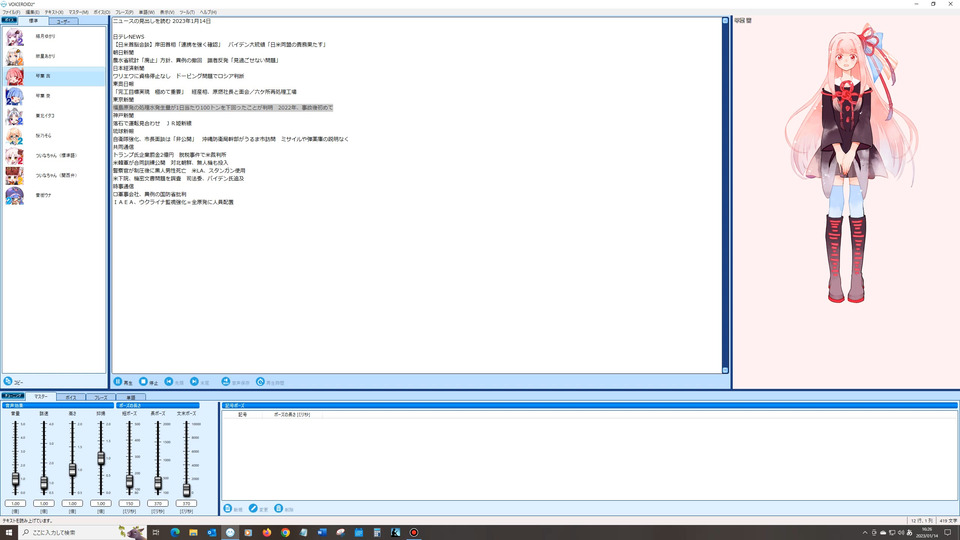Open Firefox from the taskbar

pyautogui.click(x=267, y=532)
